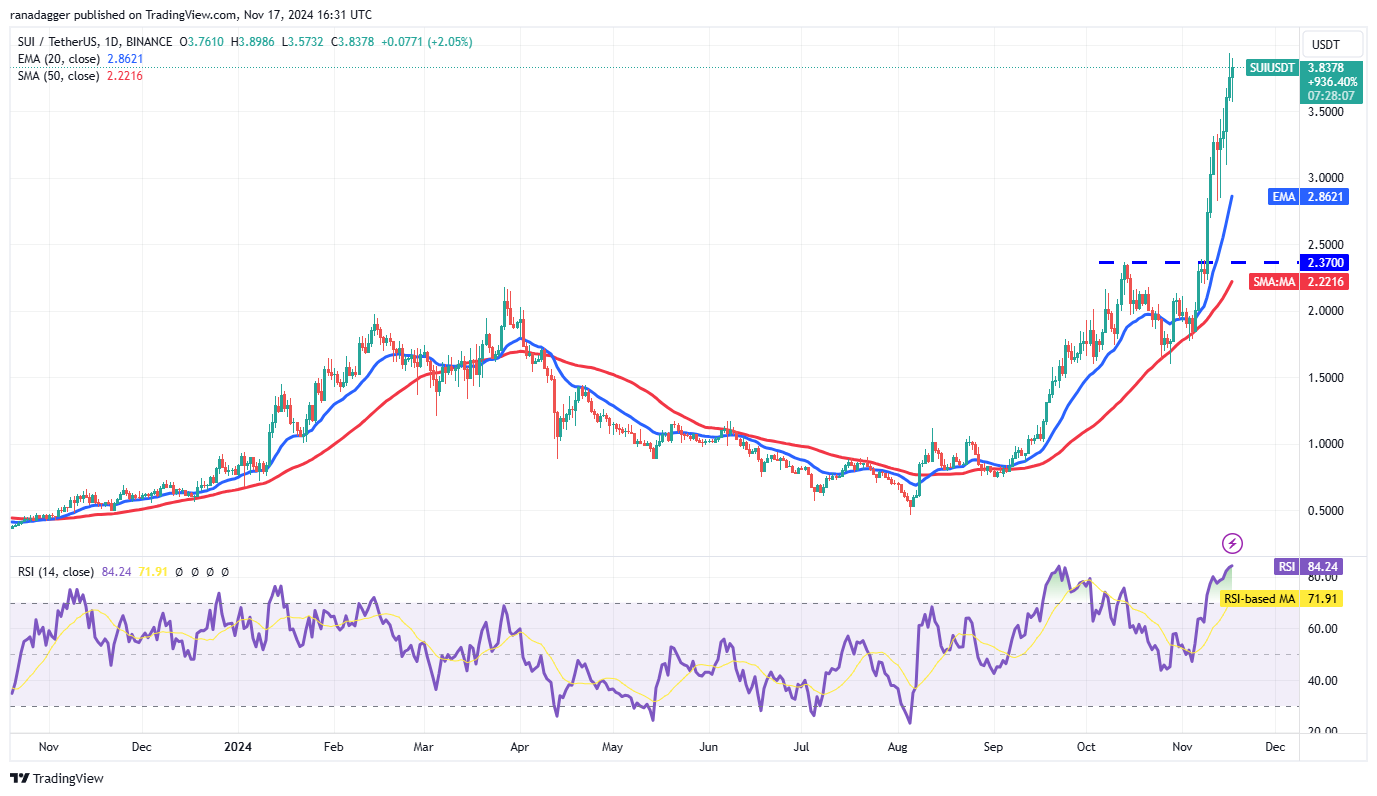
Task: Click the 0.5000 price axis label
Action: click(1327, 511)
